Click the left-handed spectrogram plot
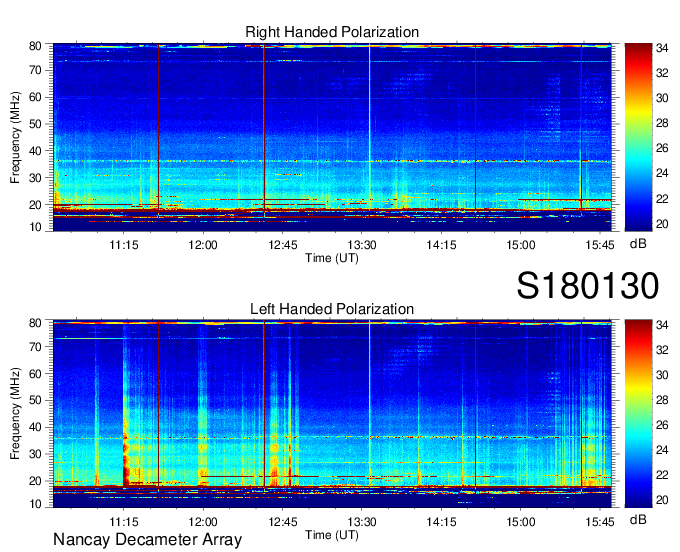The image size is (680, 552). [x=332, y=414]
